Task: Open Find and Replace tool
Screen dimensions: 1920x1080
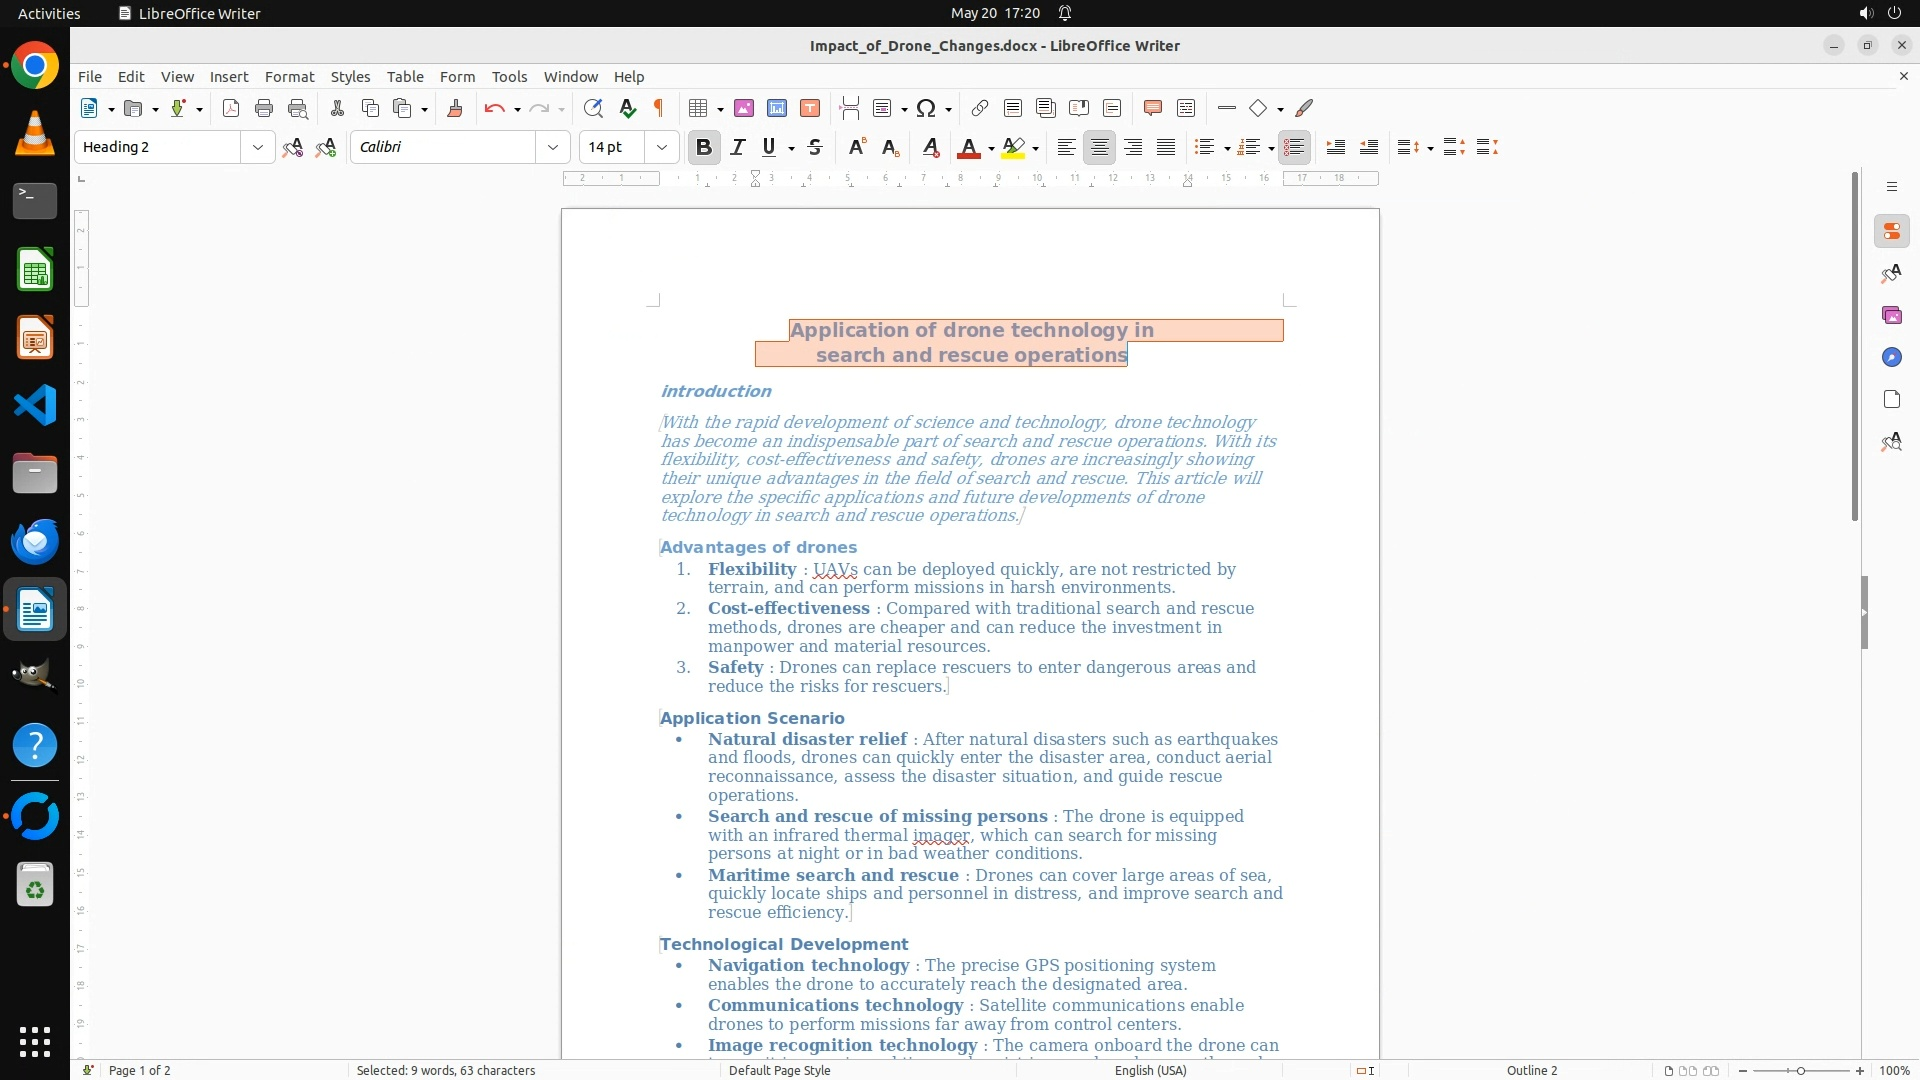Action: click(593, 109)
